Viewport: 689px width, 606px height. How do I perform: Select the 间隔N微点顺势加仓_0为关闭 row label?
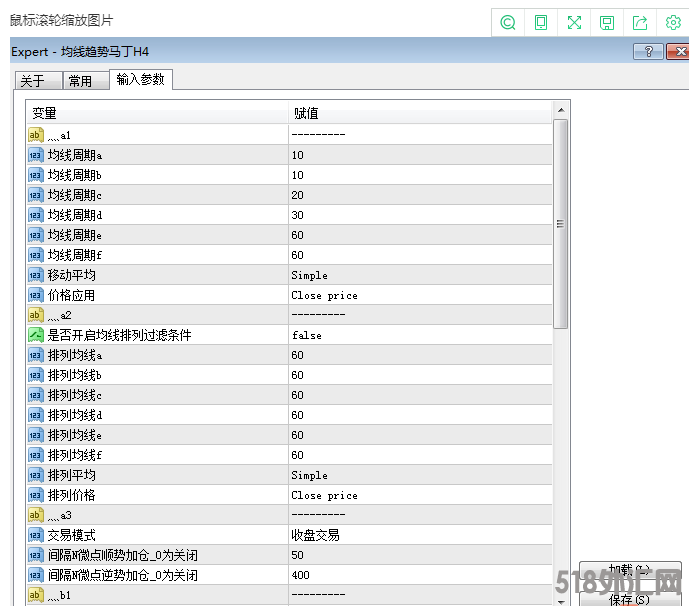pyautogui.click(x=123, y=555)
